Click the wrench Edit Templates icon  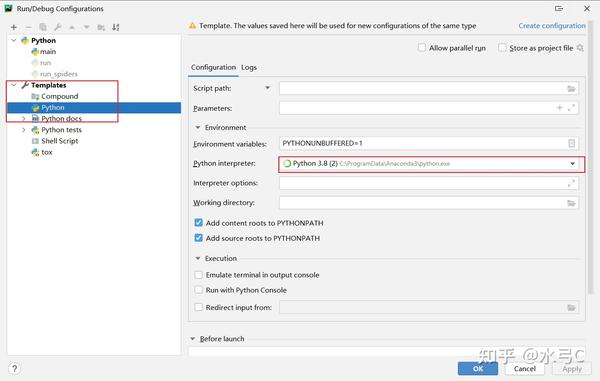coord(57,27)
